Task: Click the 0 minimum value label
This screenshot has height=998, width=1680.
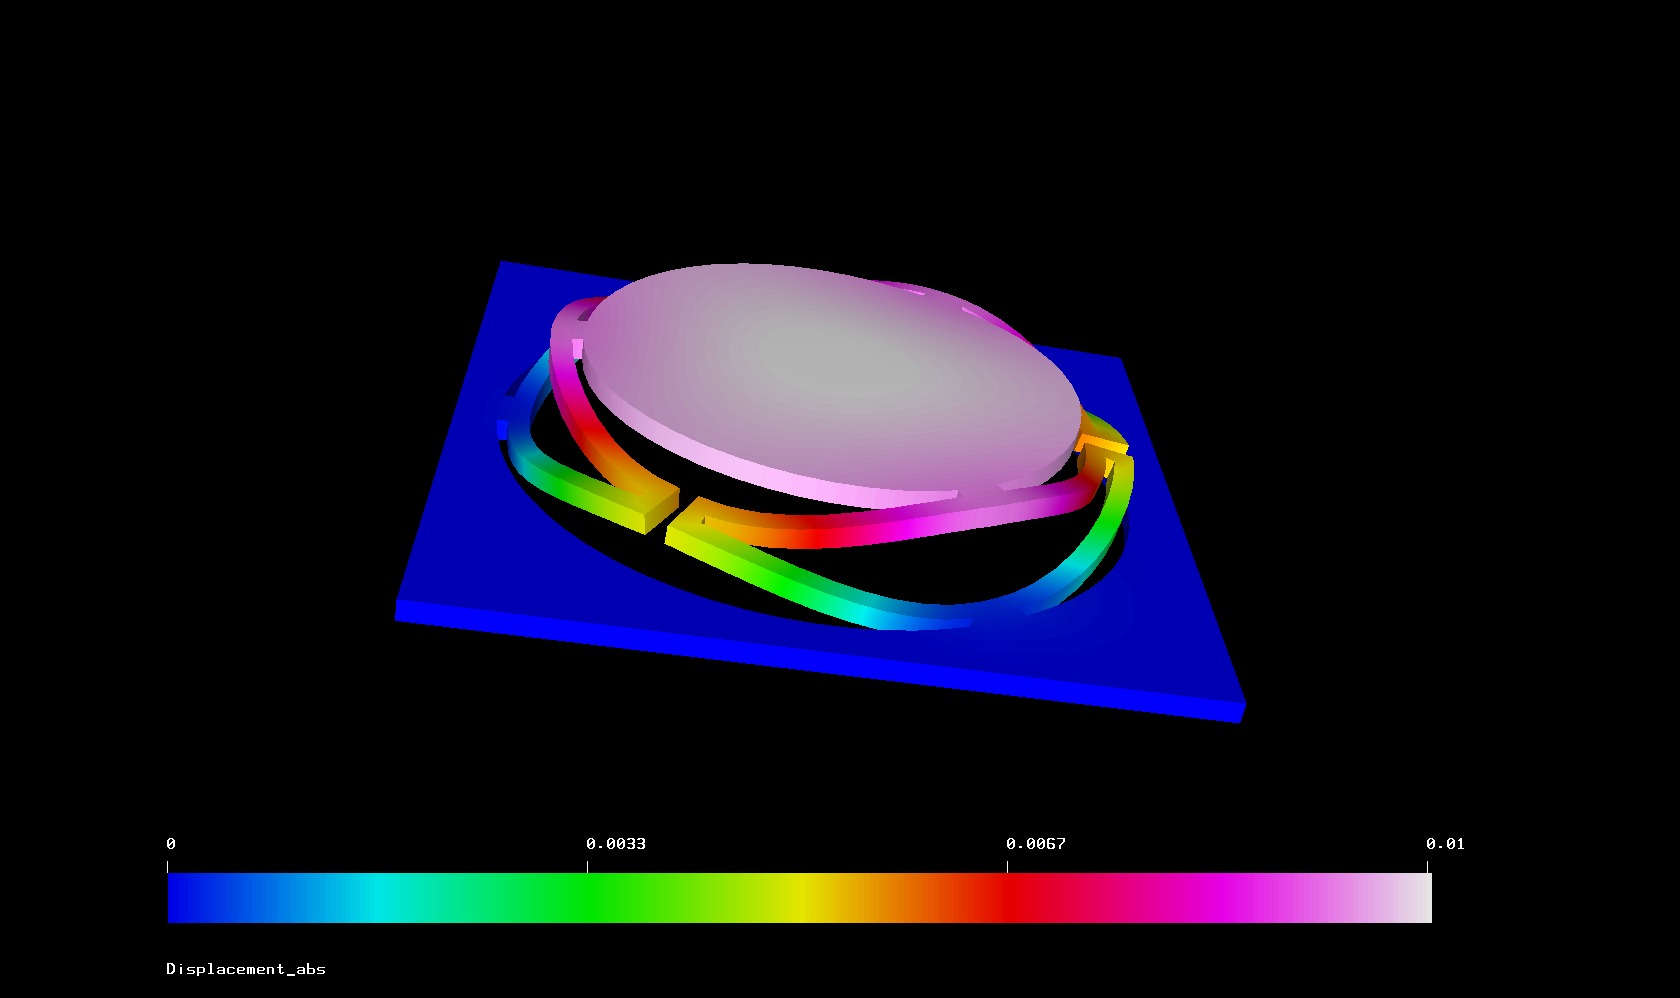Action: (171, 844)
